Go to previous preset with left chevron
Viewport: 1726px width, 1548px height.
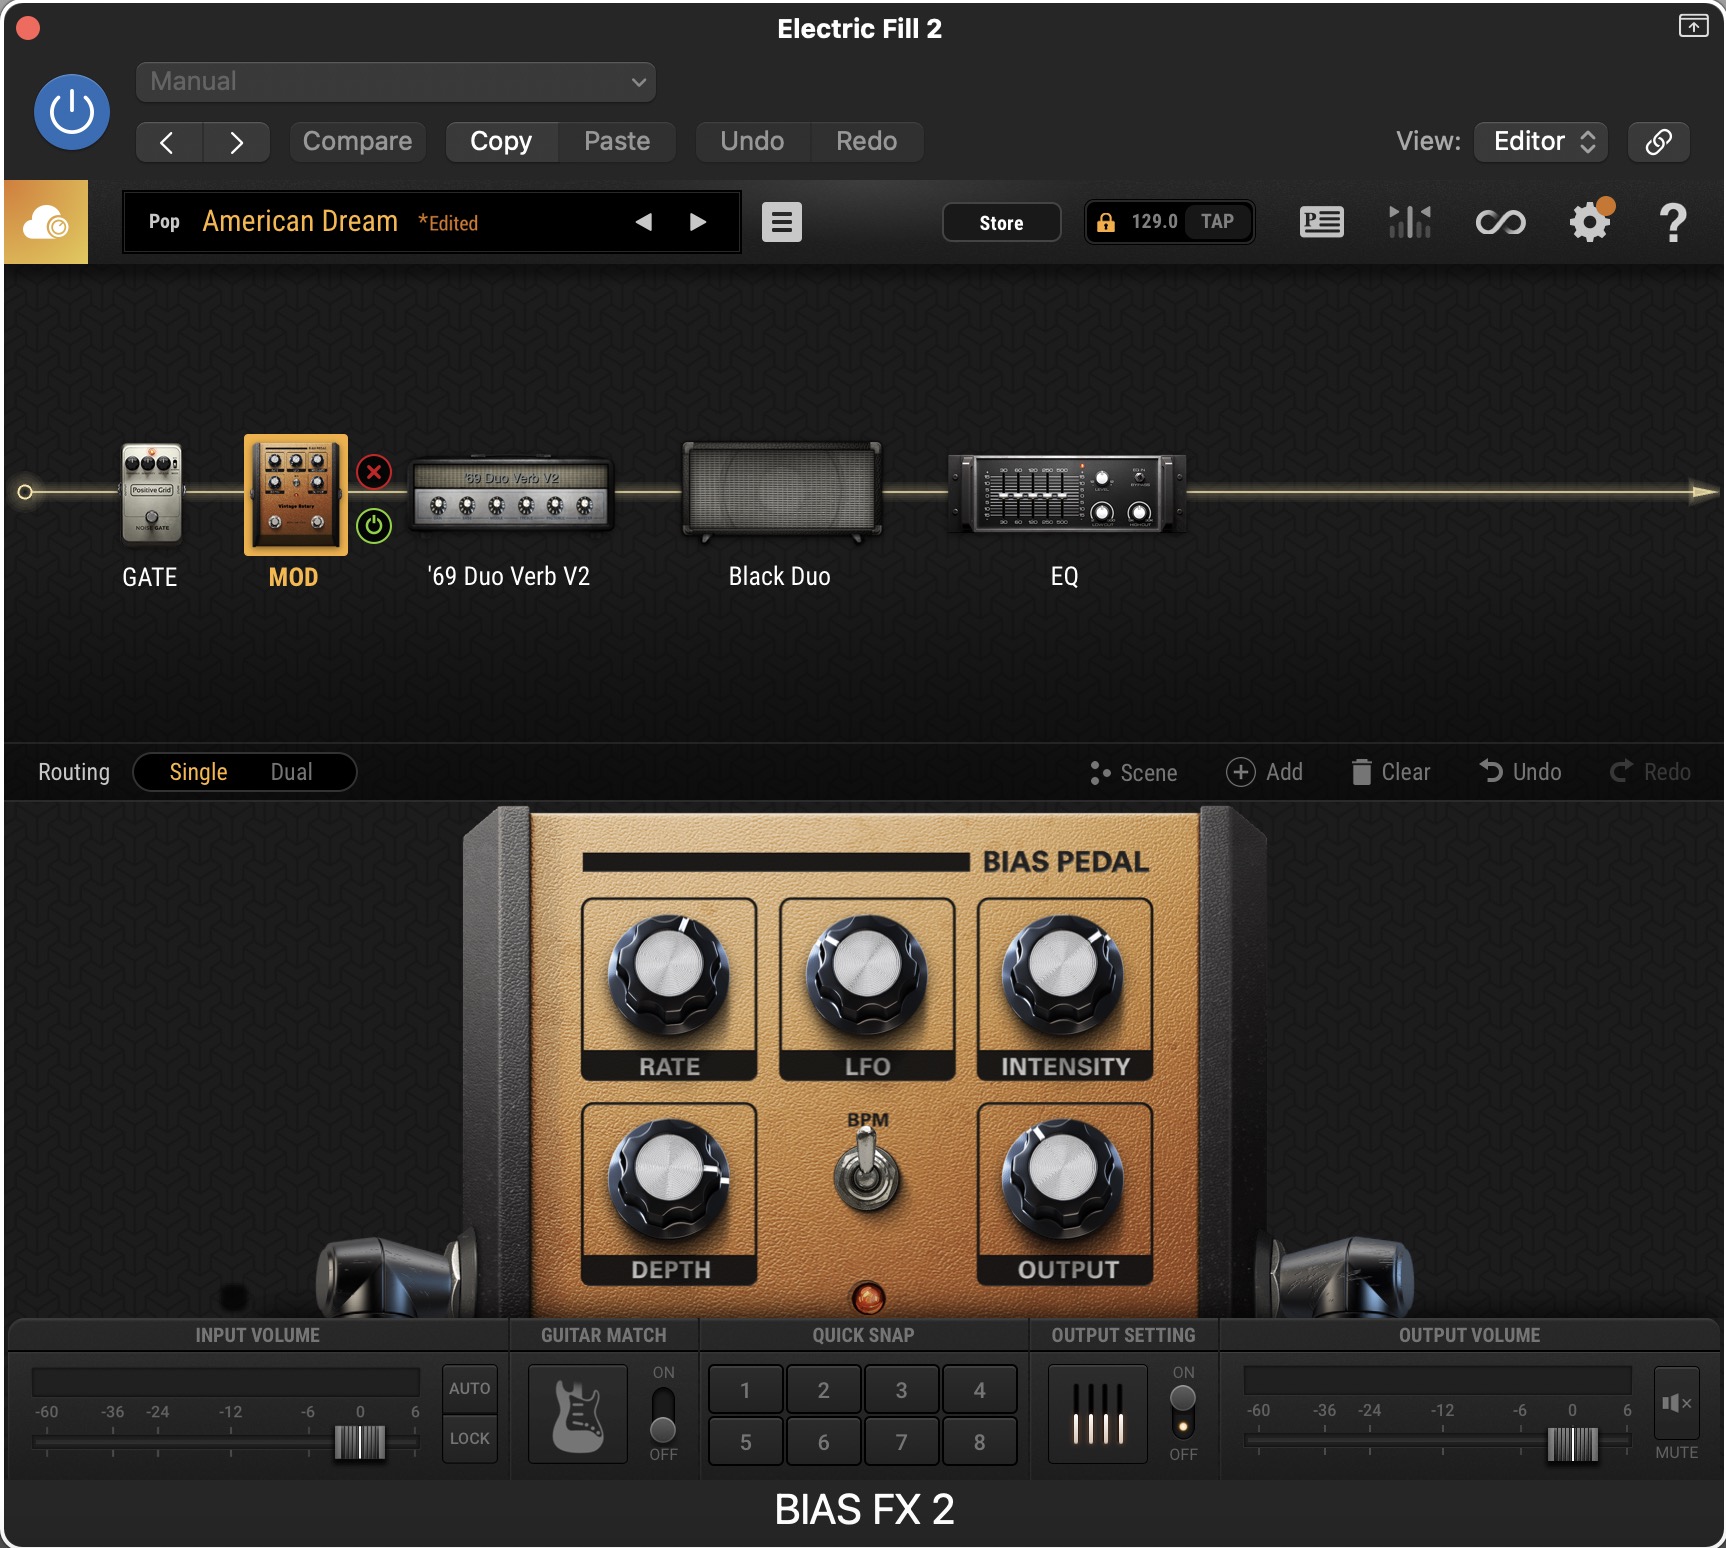coord(168,142)
